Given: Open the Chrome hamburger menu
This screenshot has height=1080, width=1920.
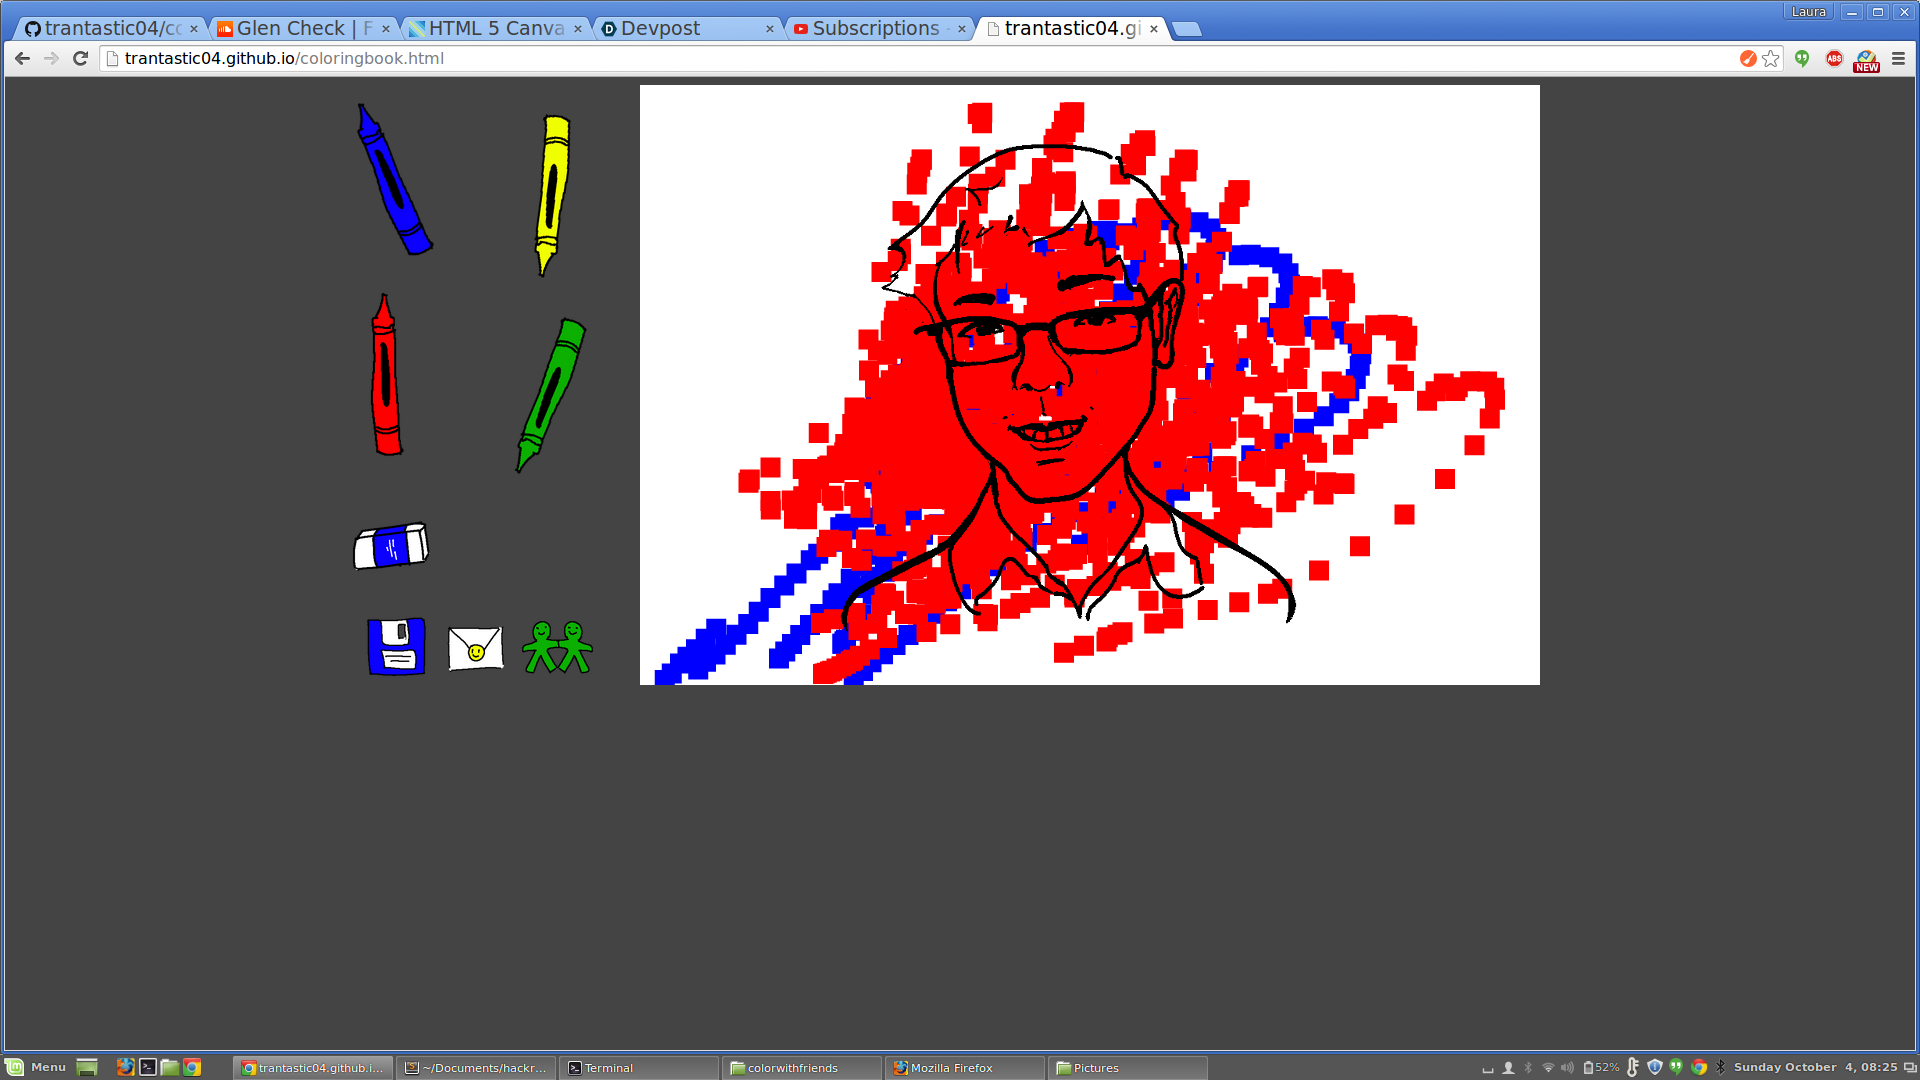Looking at the screenshot, I should pyautogui.click(x=1898, y=59).
